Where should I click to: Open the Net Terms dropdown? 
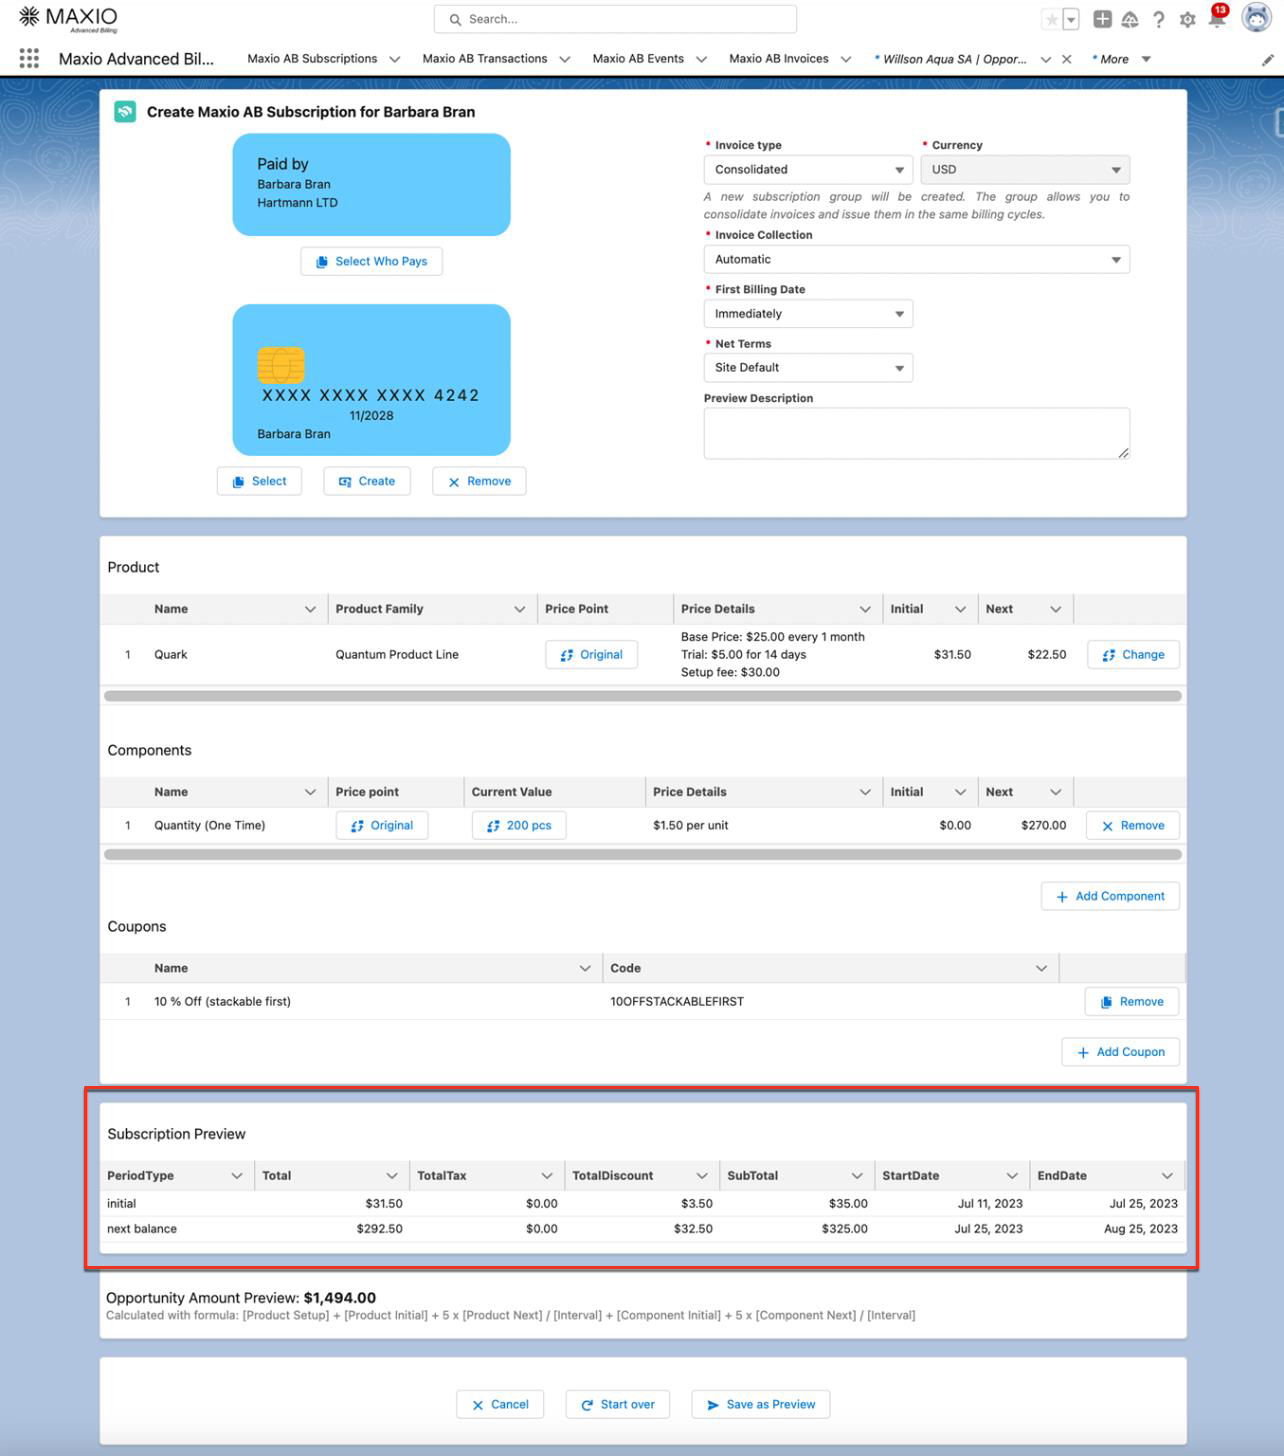click(807, 368)
